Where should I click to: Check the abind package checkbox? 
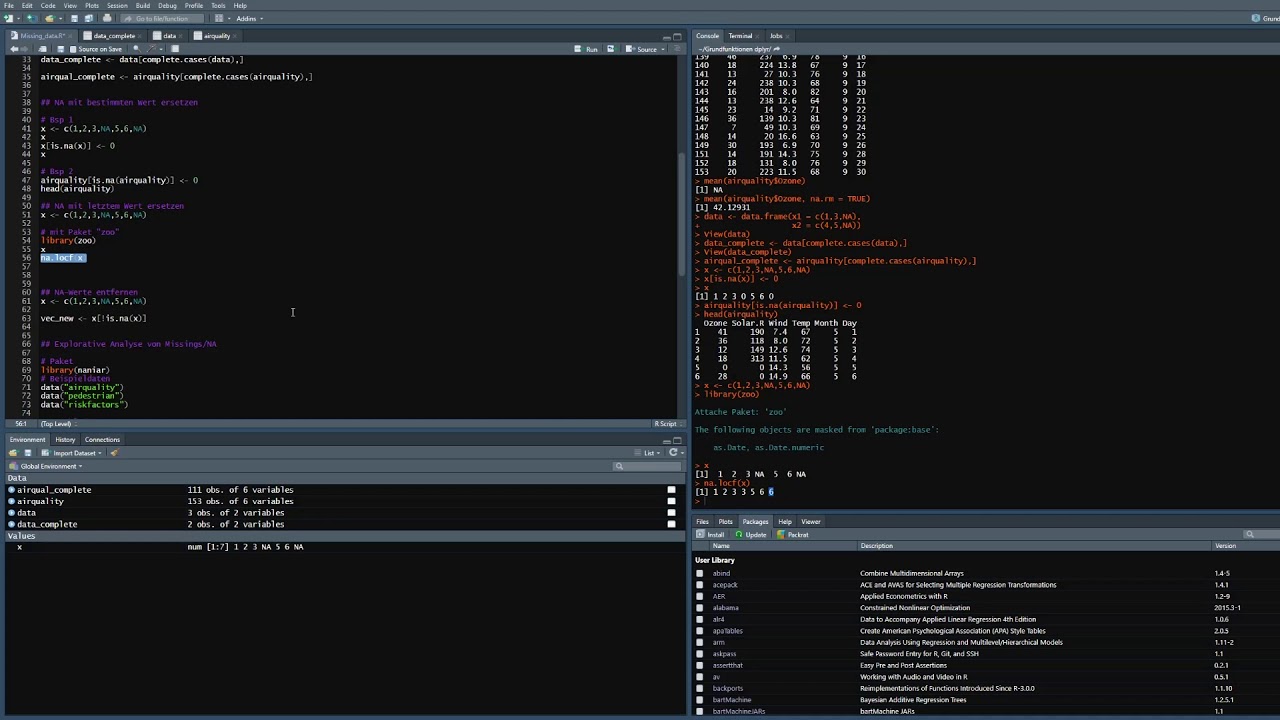tap(699, 573)
